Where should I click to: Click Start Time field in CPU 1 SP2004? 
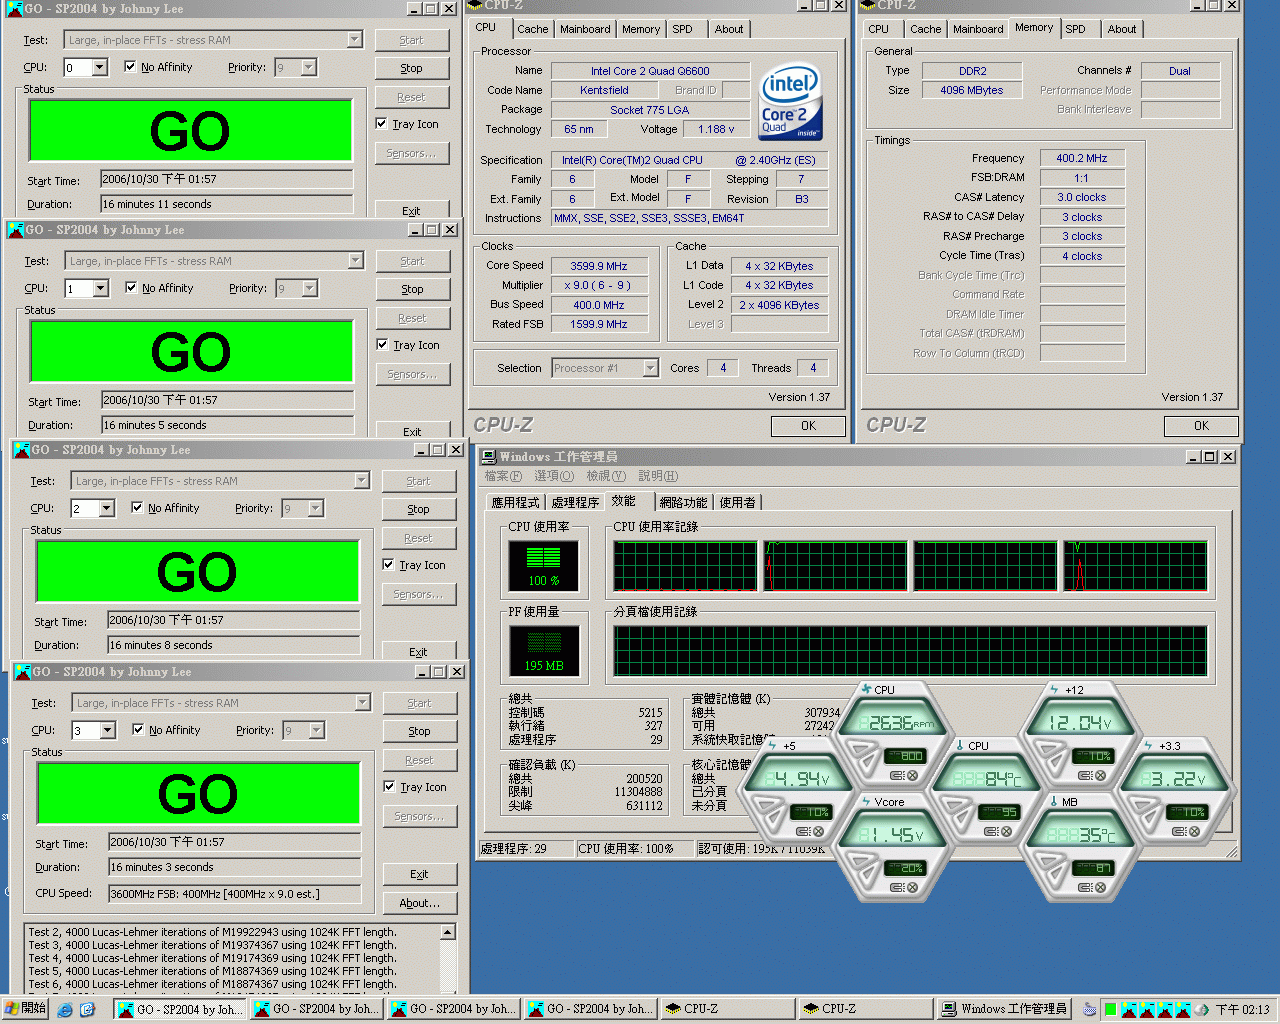(x=227, y=400)
